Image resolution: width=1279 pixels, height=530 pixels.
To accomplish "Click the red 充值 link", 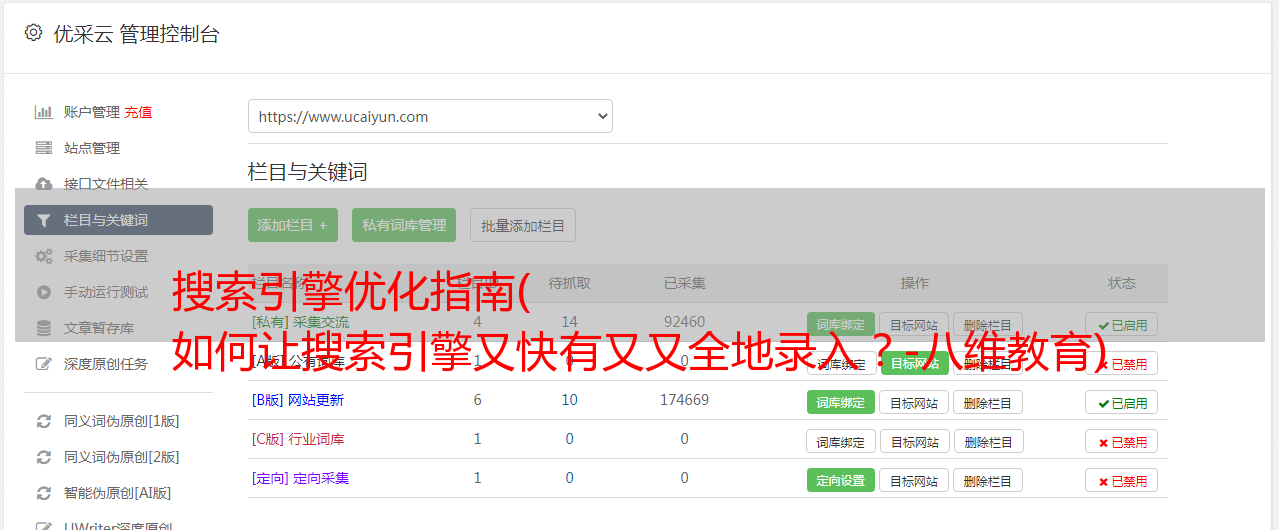I will pos(138,112).
